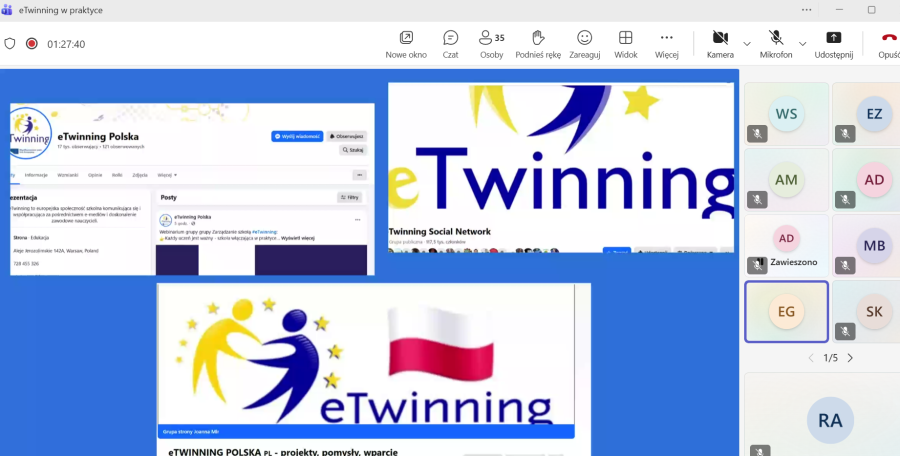Go to next participant page arrow
This screenshot has height=456, width=900.
(x=850, y=358)
